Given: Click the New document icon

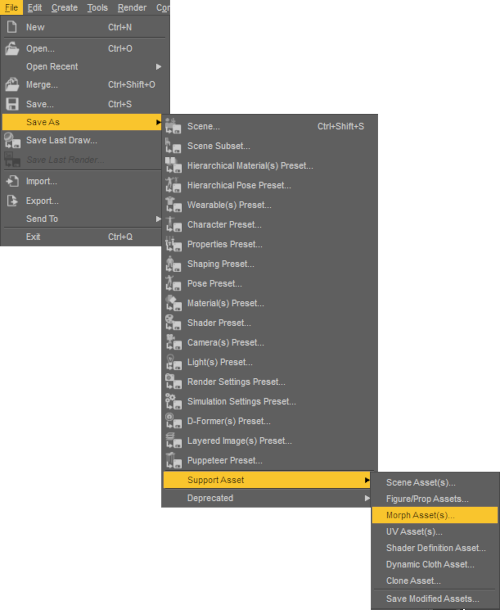Looking at the screenshot, I should (x=12, y=27).
